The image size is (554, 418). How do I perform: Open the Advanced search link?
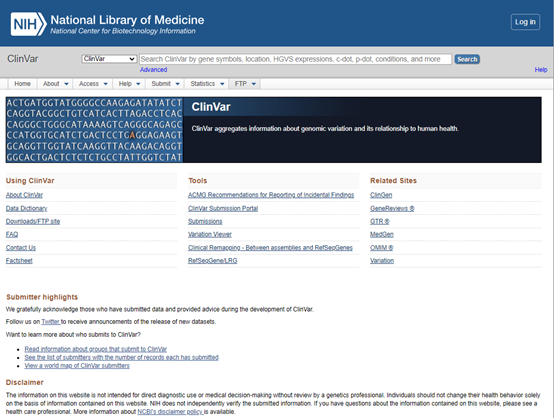pos(153,70)
